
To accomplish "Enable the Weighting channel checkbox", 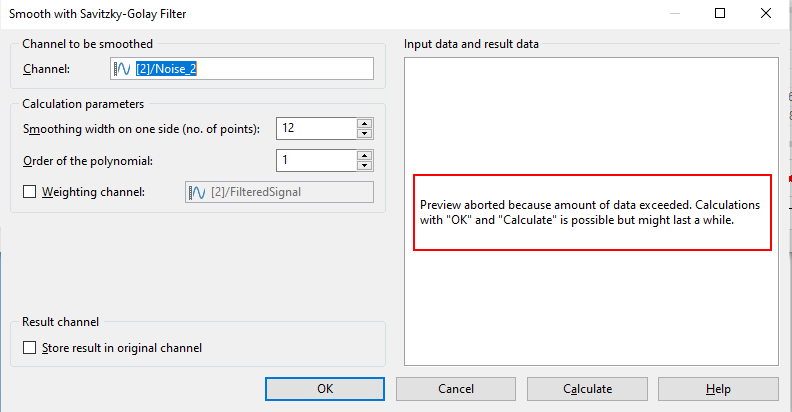I will [x=29, y=192].
